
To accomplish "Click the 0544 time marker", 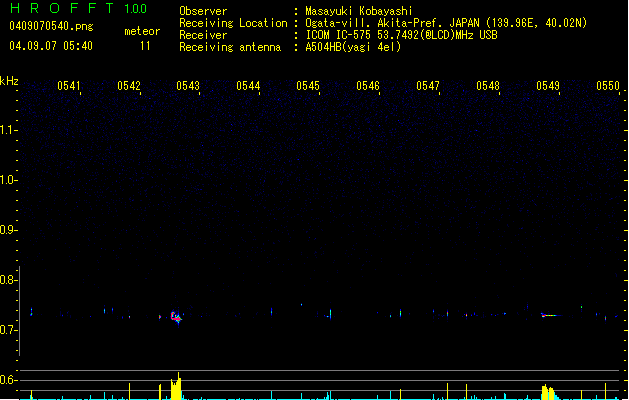I will [248, 86].
